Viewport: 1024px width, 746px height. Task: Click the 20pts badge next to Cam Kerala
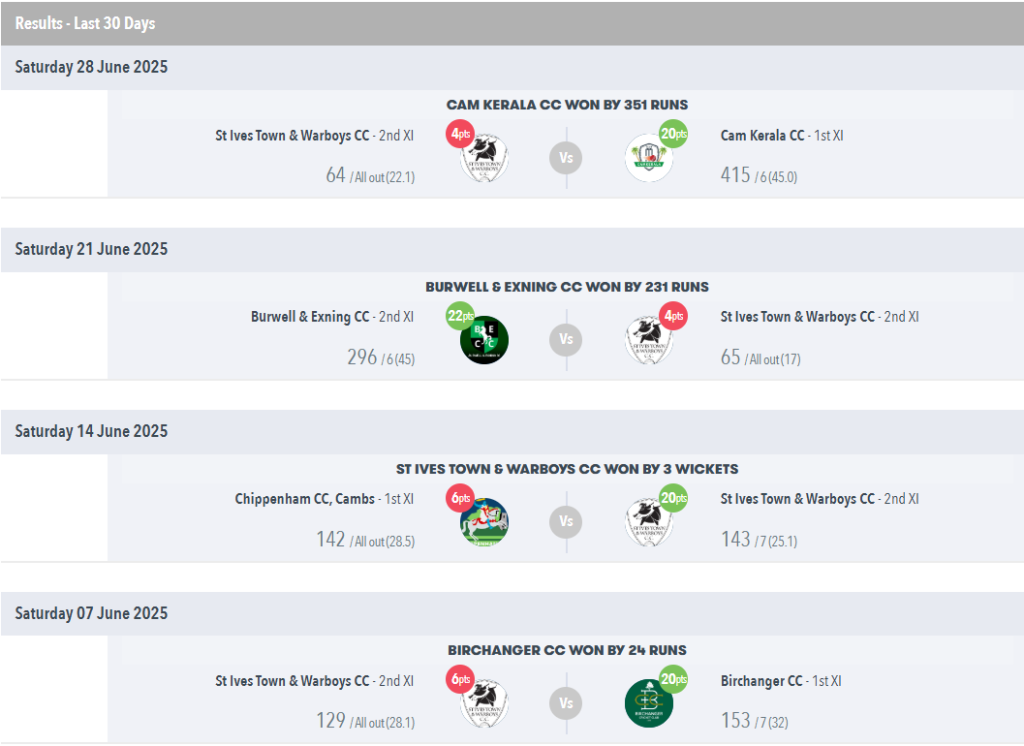[x=673, y=134]
